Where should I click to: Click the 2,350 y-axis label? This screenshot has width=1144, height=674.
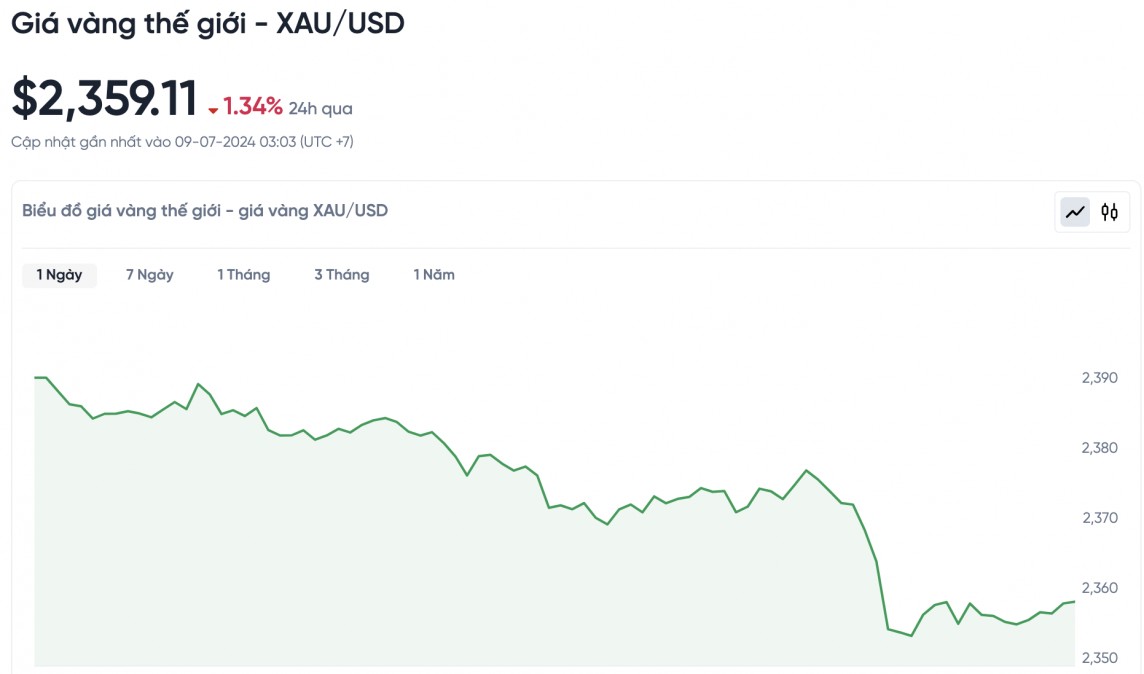coord(1099,658)
